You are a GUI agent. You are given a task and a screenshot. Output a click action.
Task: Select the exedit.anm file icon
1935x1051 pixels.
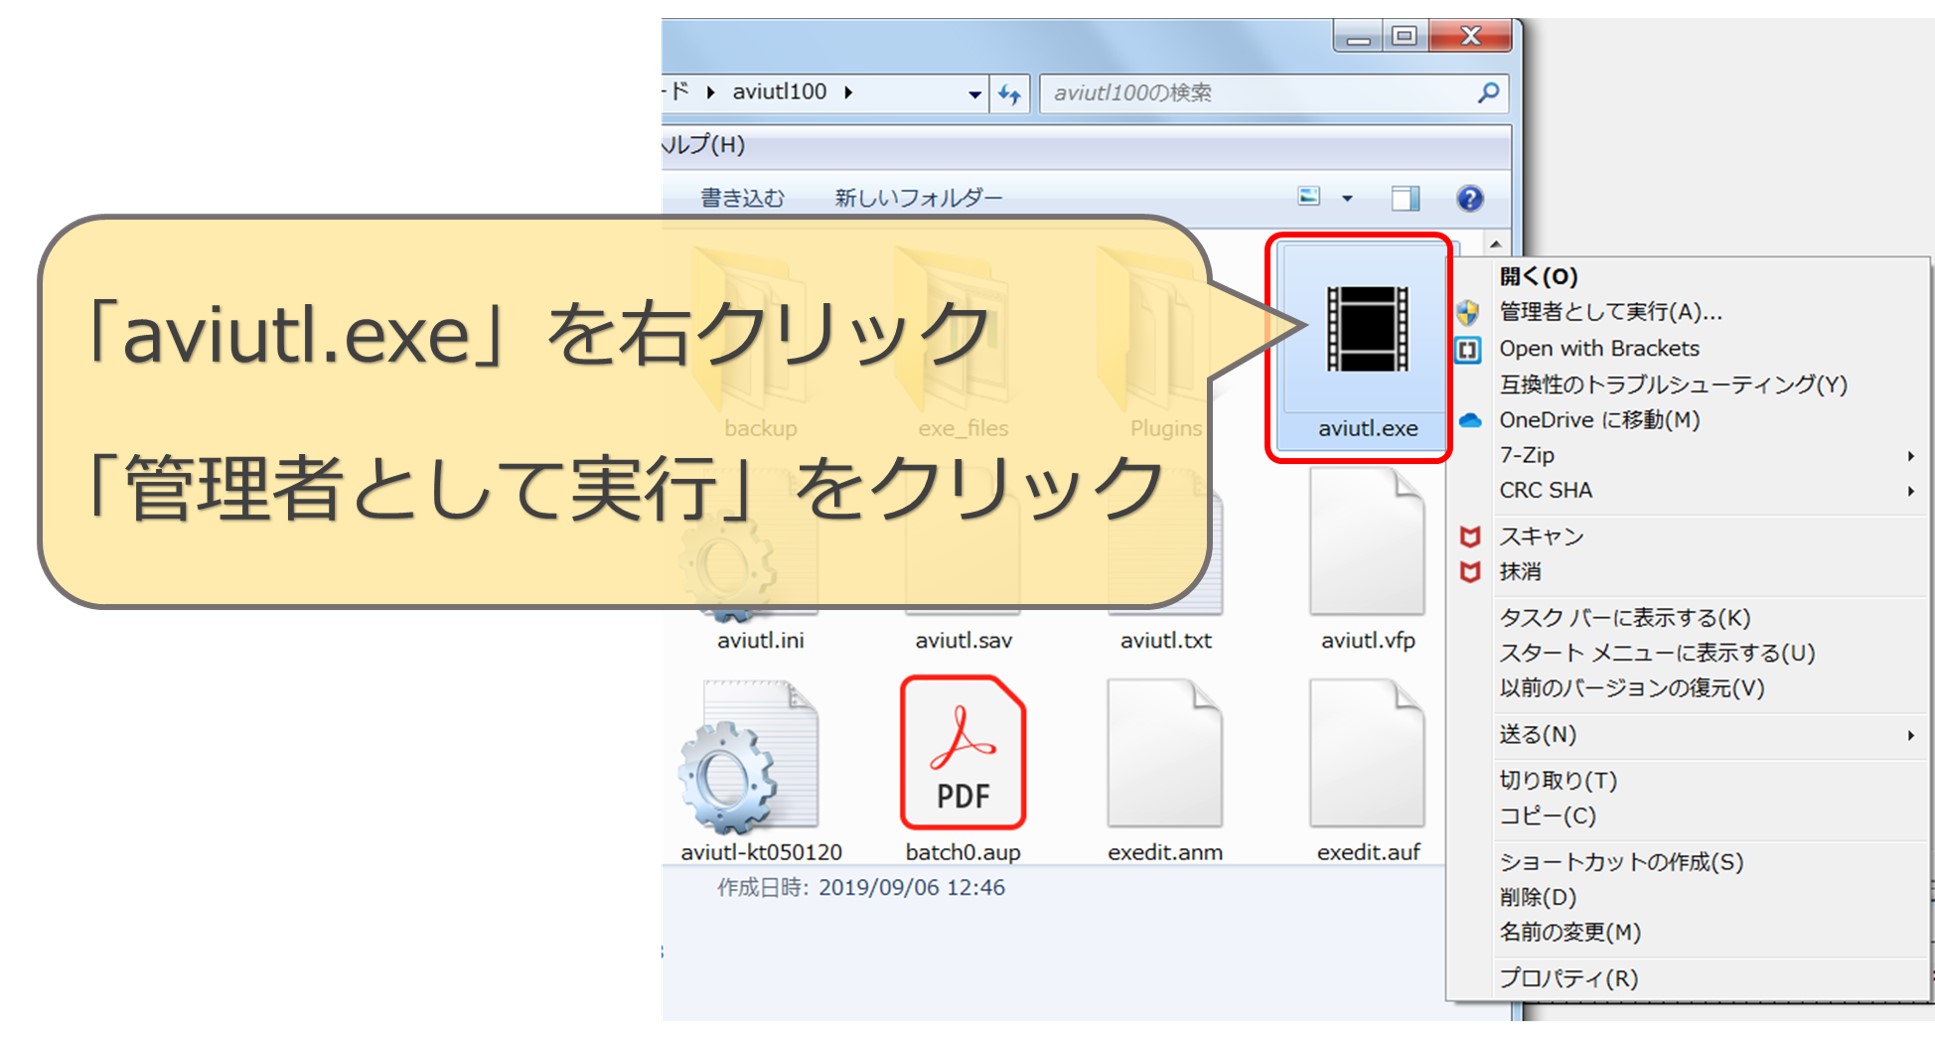[x=1165, y=753]
